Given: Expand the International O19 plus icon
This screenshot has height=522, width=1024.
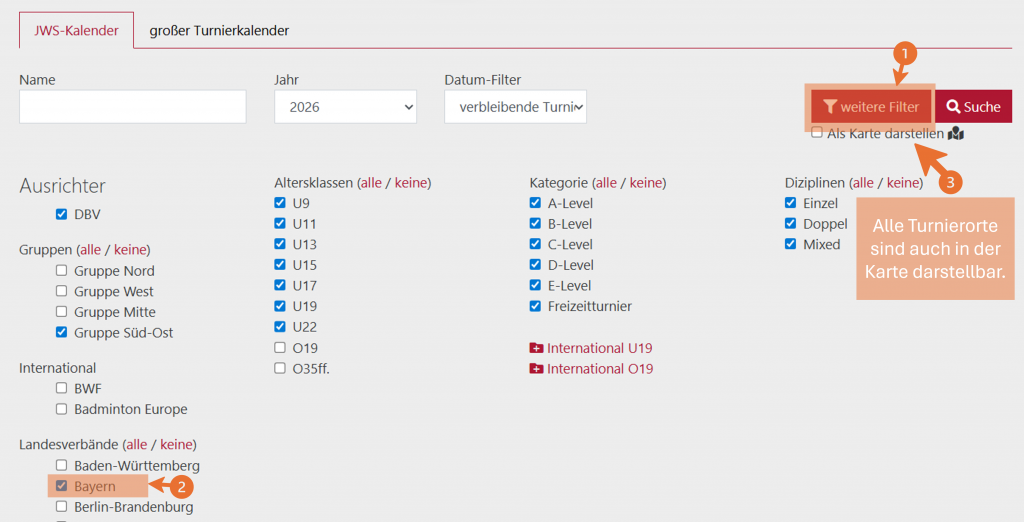Looking at the screenshot, I should (536, 369).
